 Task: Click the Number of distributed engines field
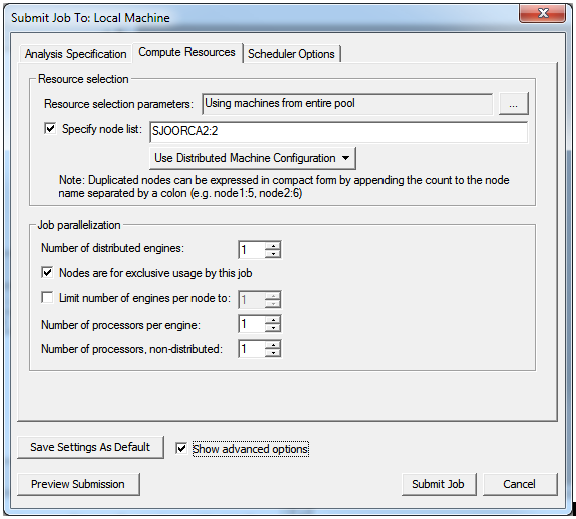coord(252,250)
